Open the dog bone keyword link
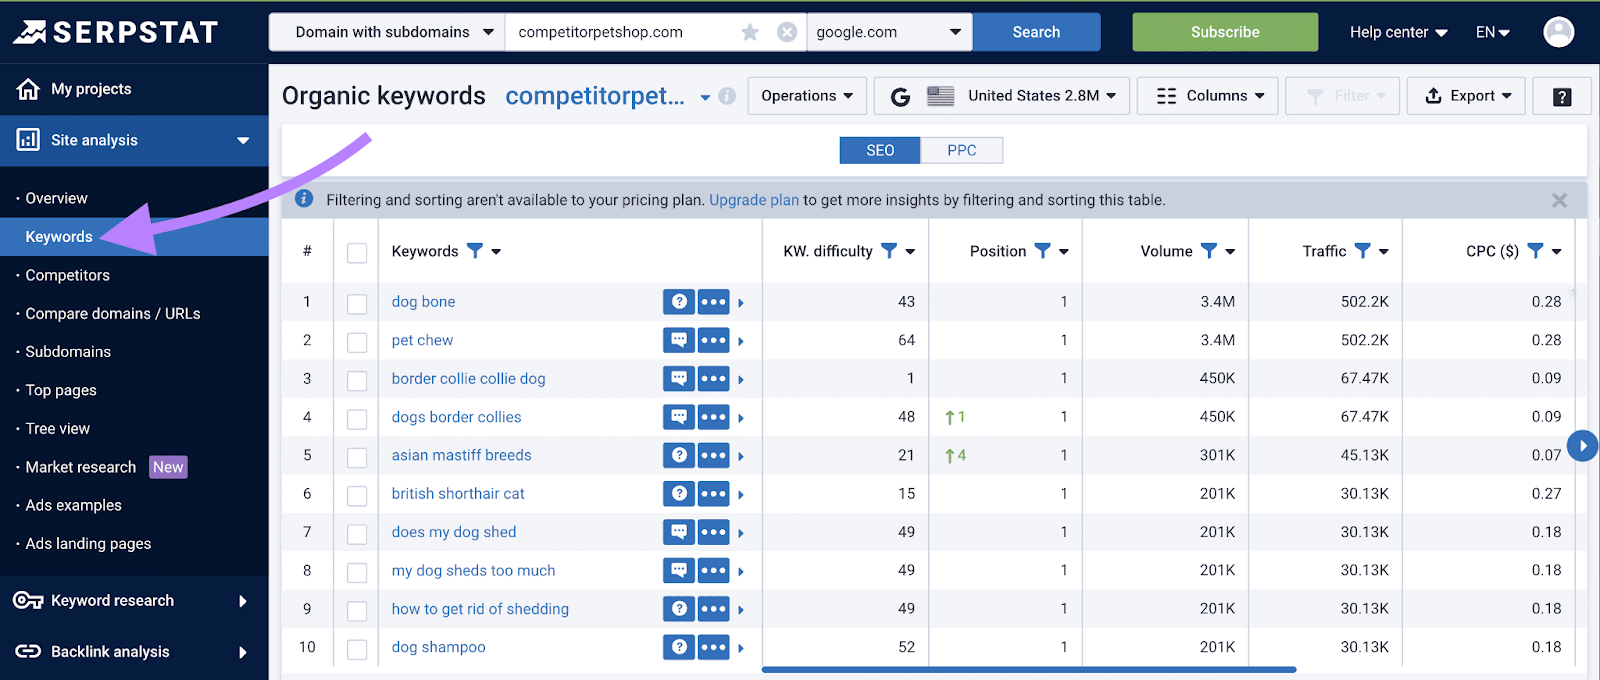This screenshot has width=1600, height=680. coord(423,302)
